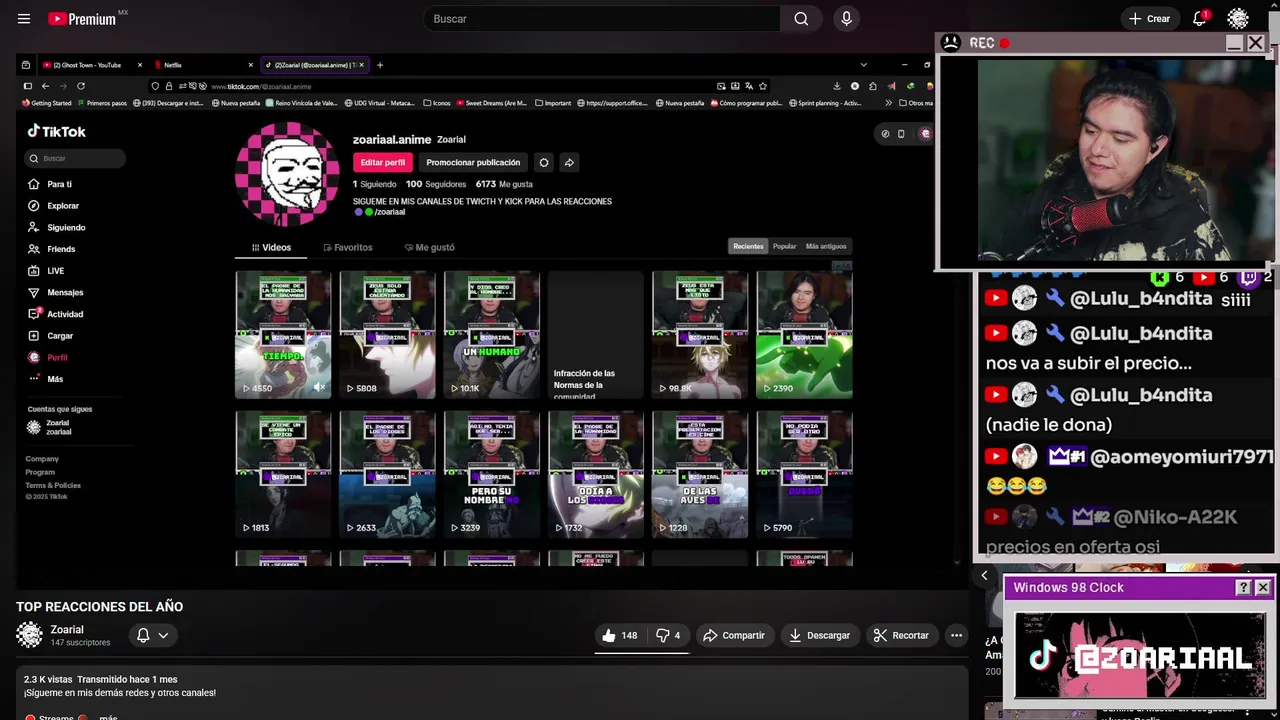
Task: Open TikTok Actividad notifications
Action: coord(65,314)
